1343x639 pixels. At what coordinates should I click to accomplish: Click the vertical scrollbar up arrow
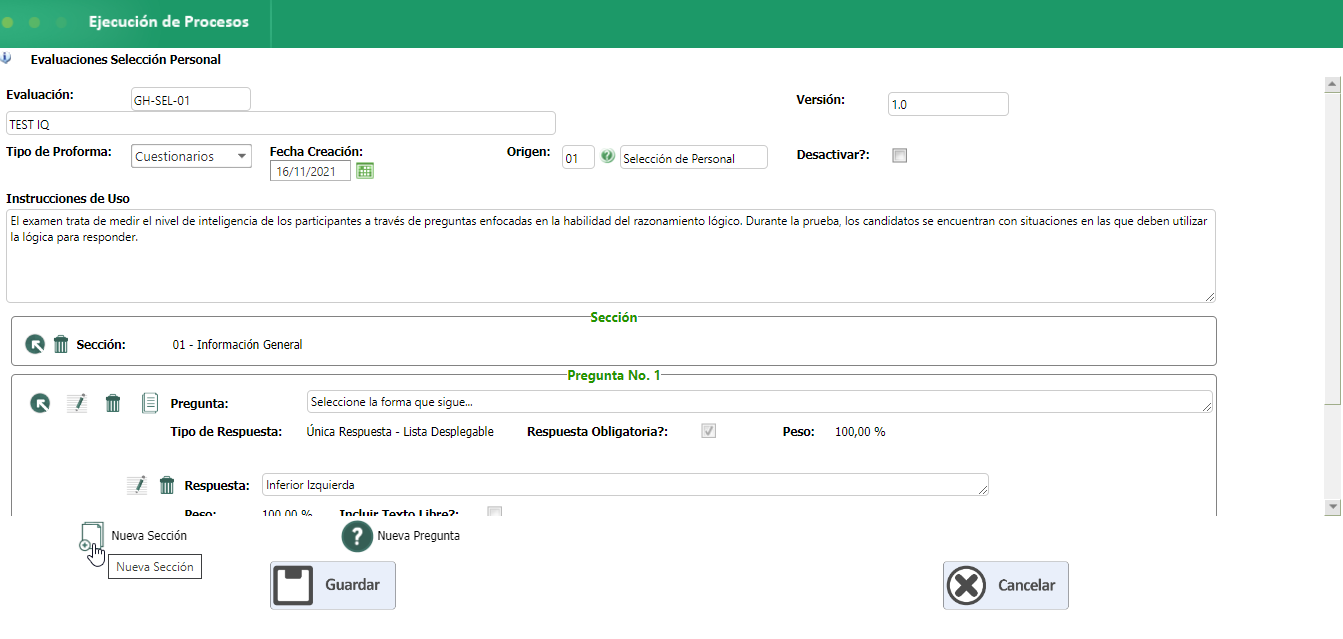(1331, 87)
